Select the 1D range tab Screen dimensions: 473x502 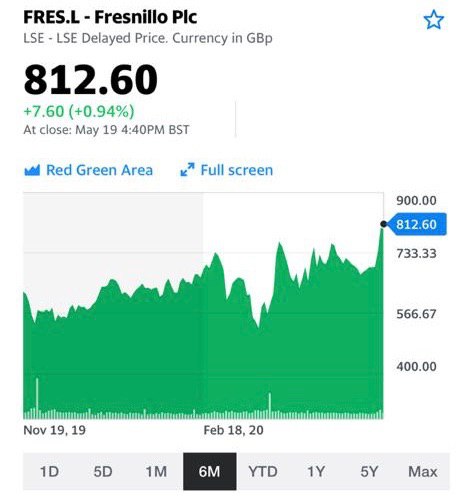click(x=49, y=472)
